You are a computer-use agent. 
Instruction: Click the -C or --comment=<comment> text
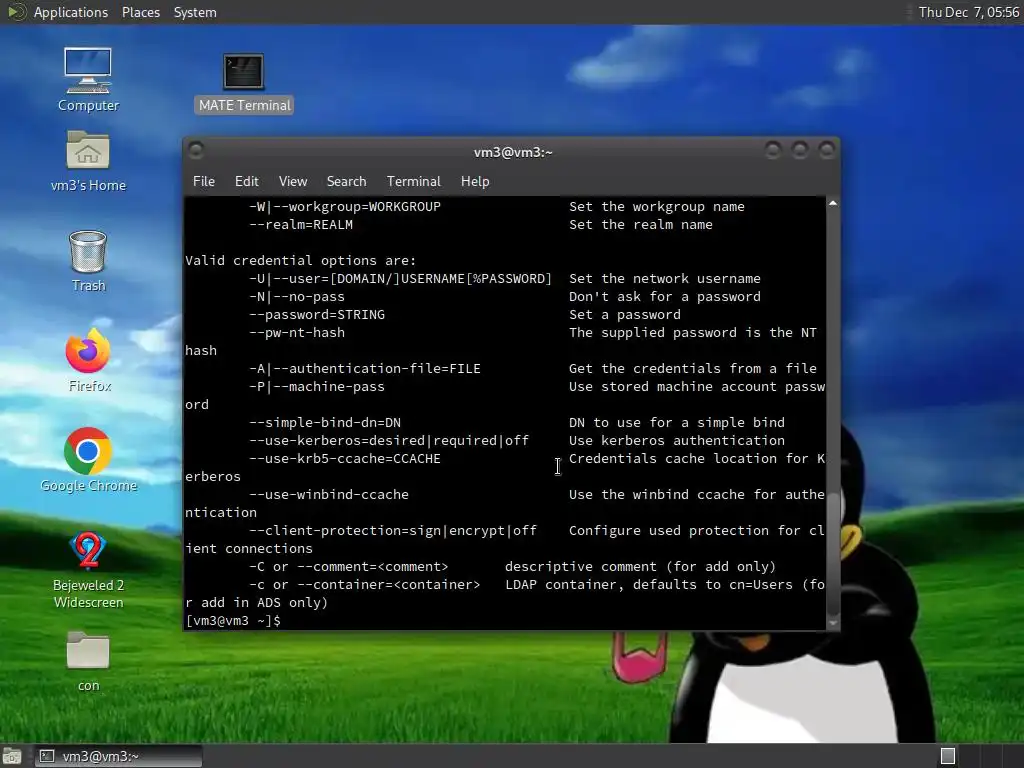pyautogui.click(x=349, y=567)
